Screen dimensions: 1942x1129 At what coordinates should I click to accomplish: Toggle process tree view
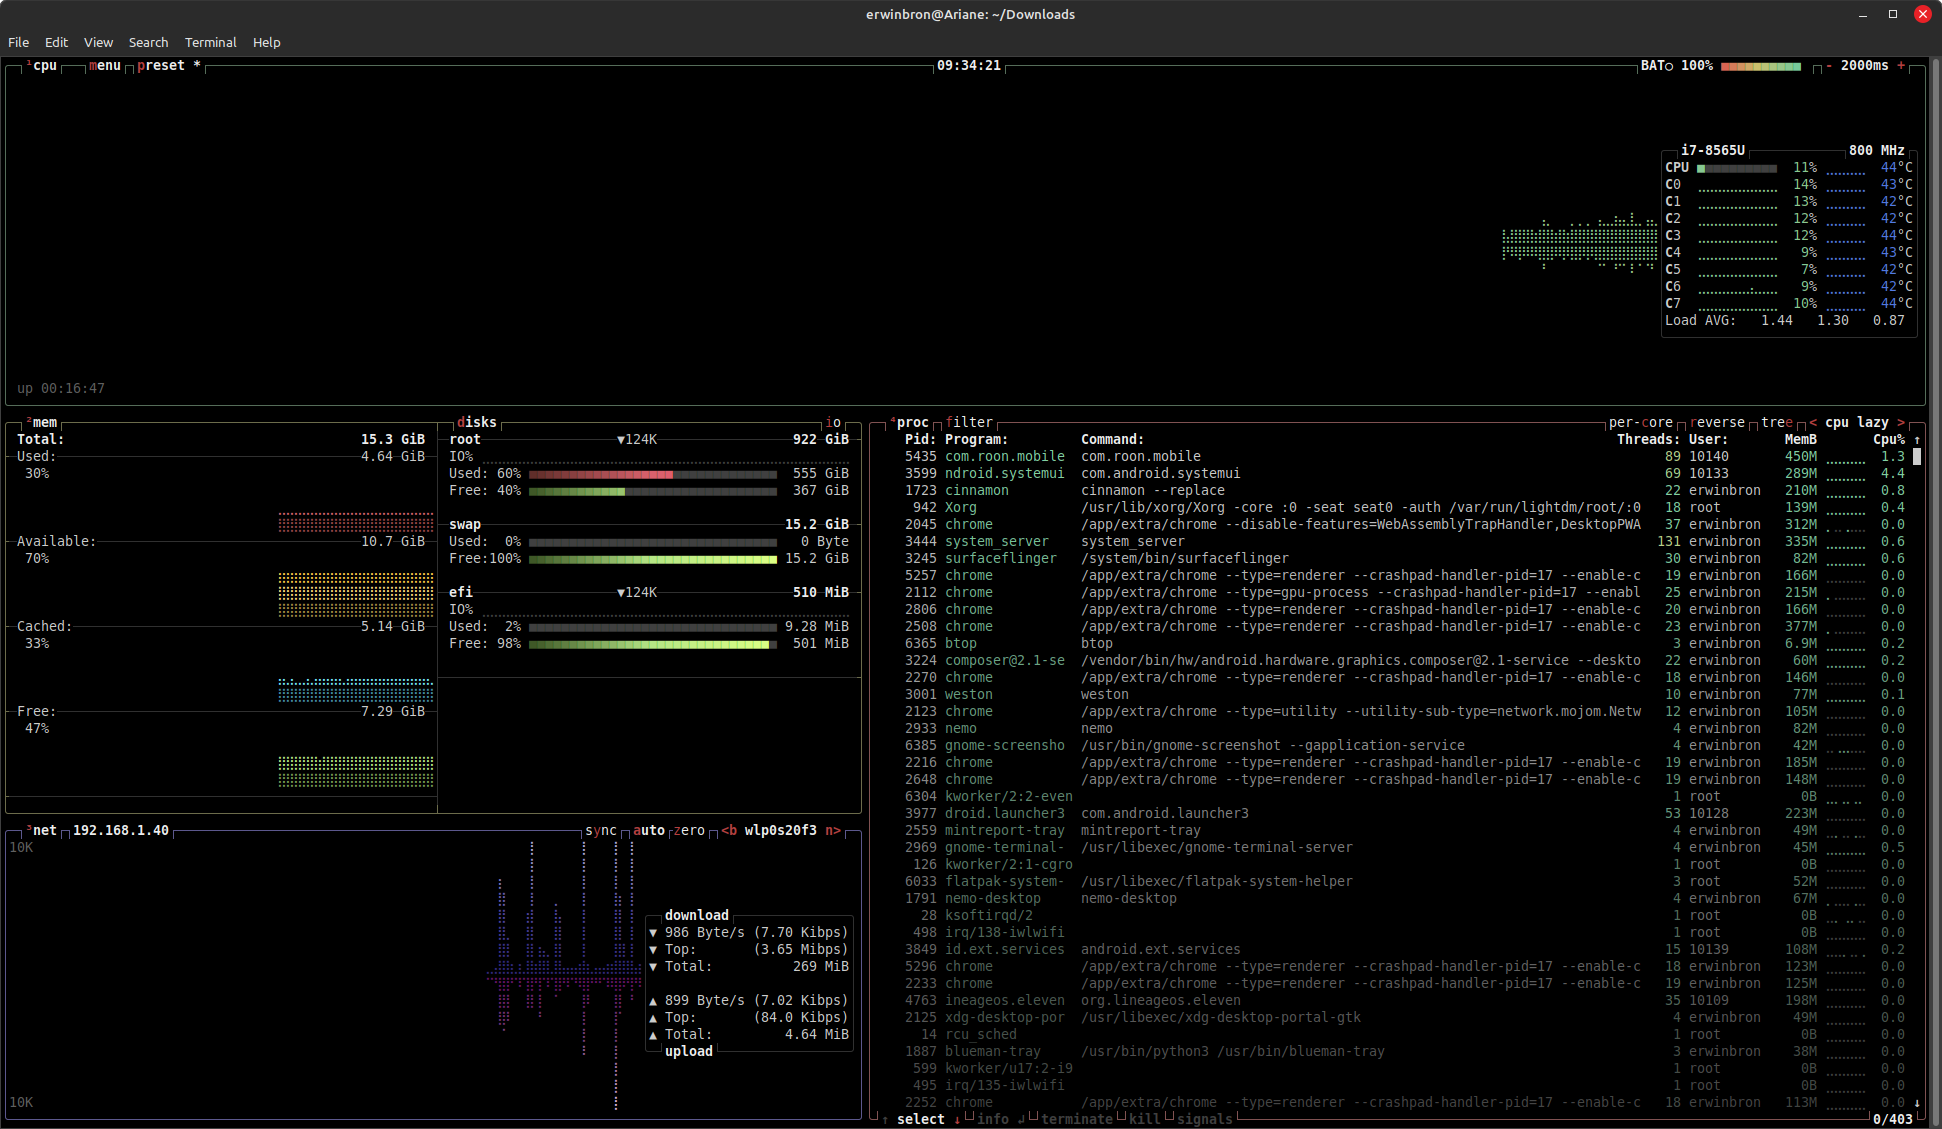coord(1776,423)
